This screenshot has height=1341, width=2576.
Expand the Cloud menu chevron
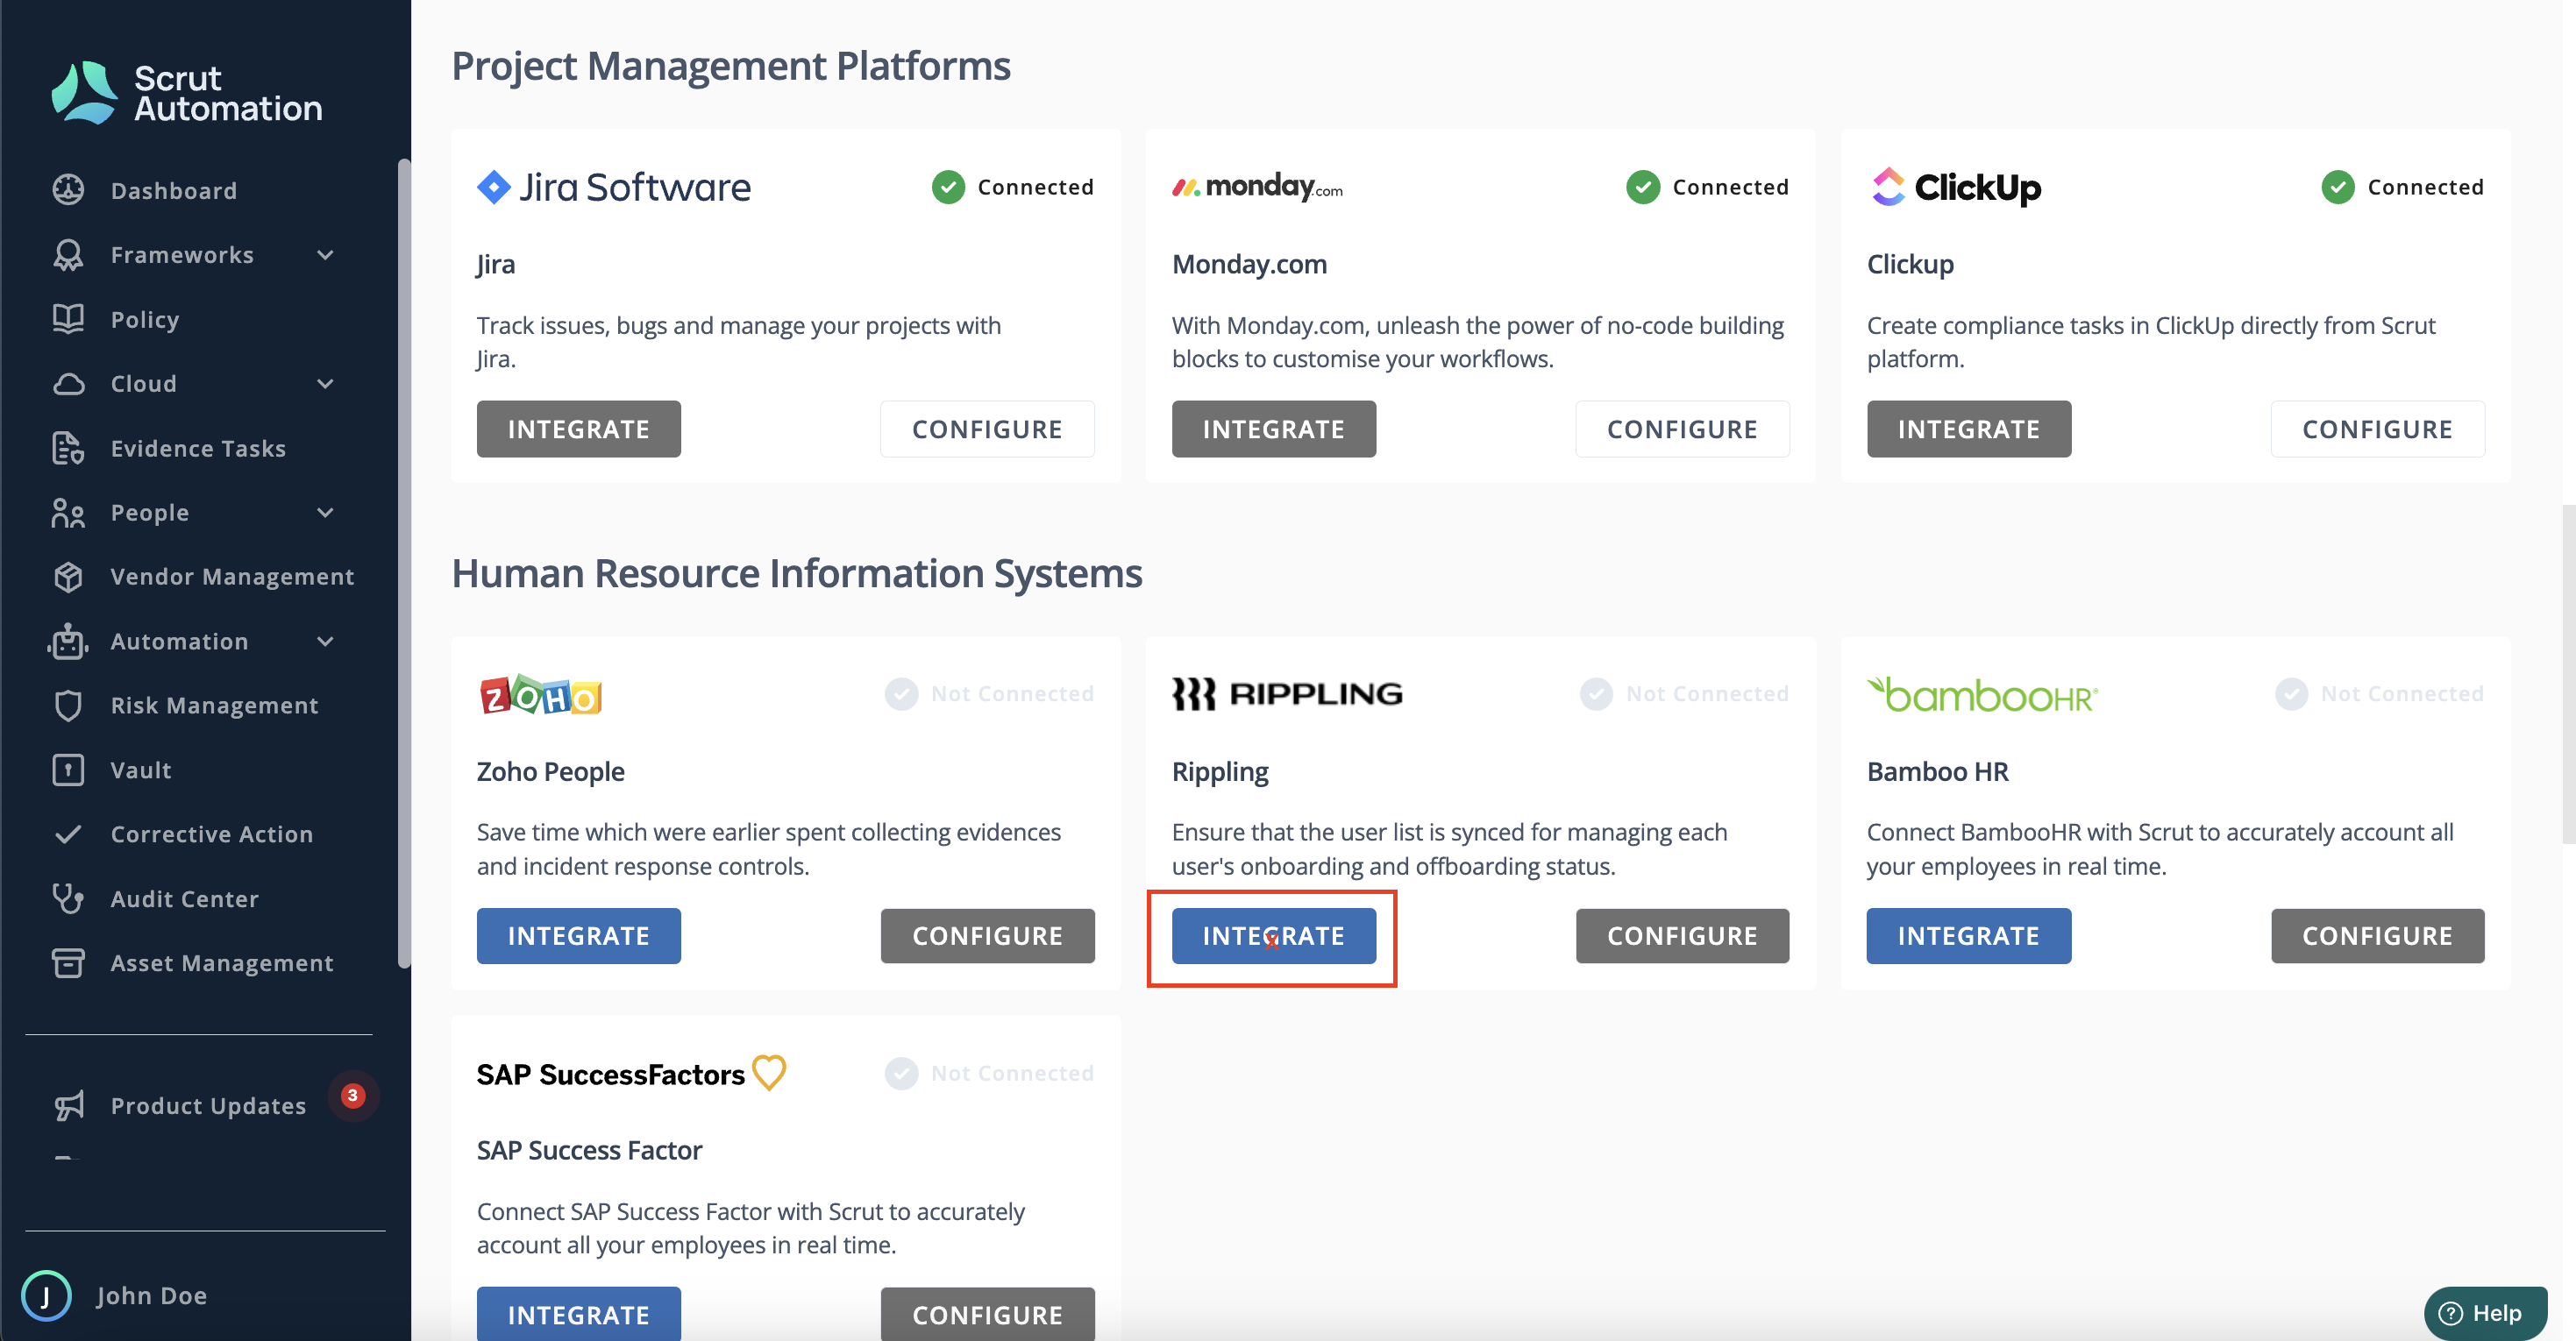(x=325, y=384)
